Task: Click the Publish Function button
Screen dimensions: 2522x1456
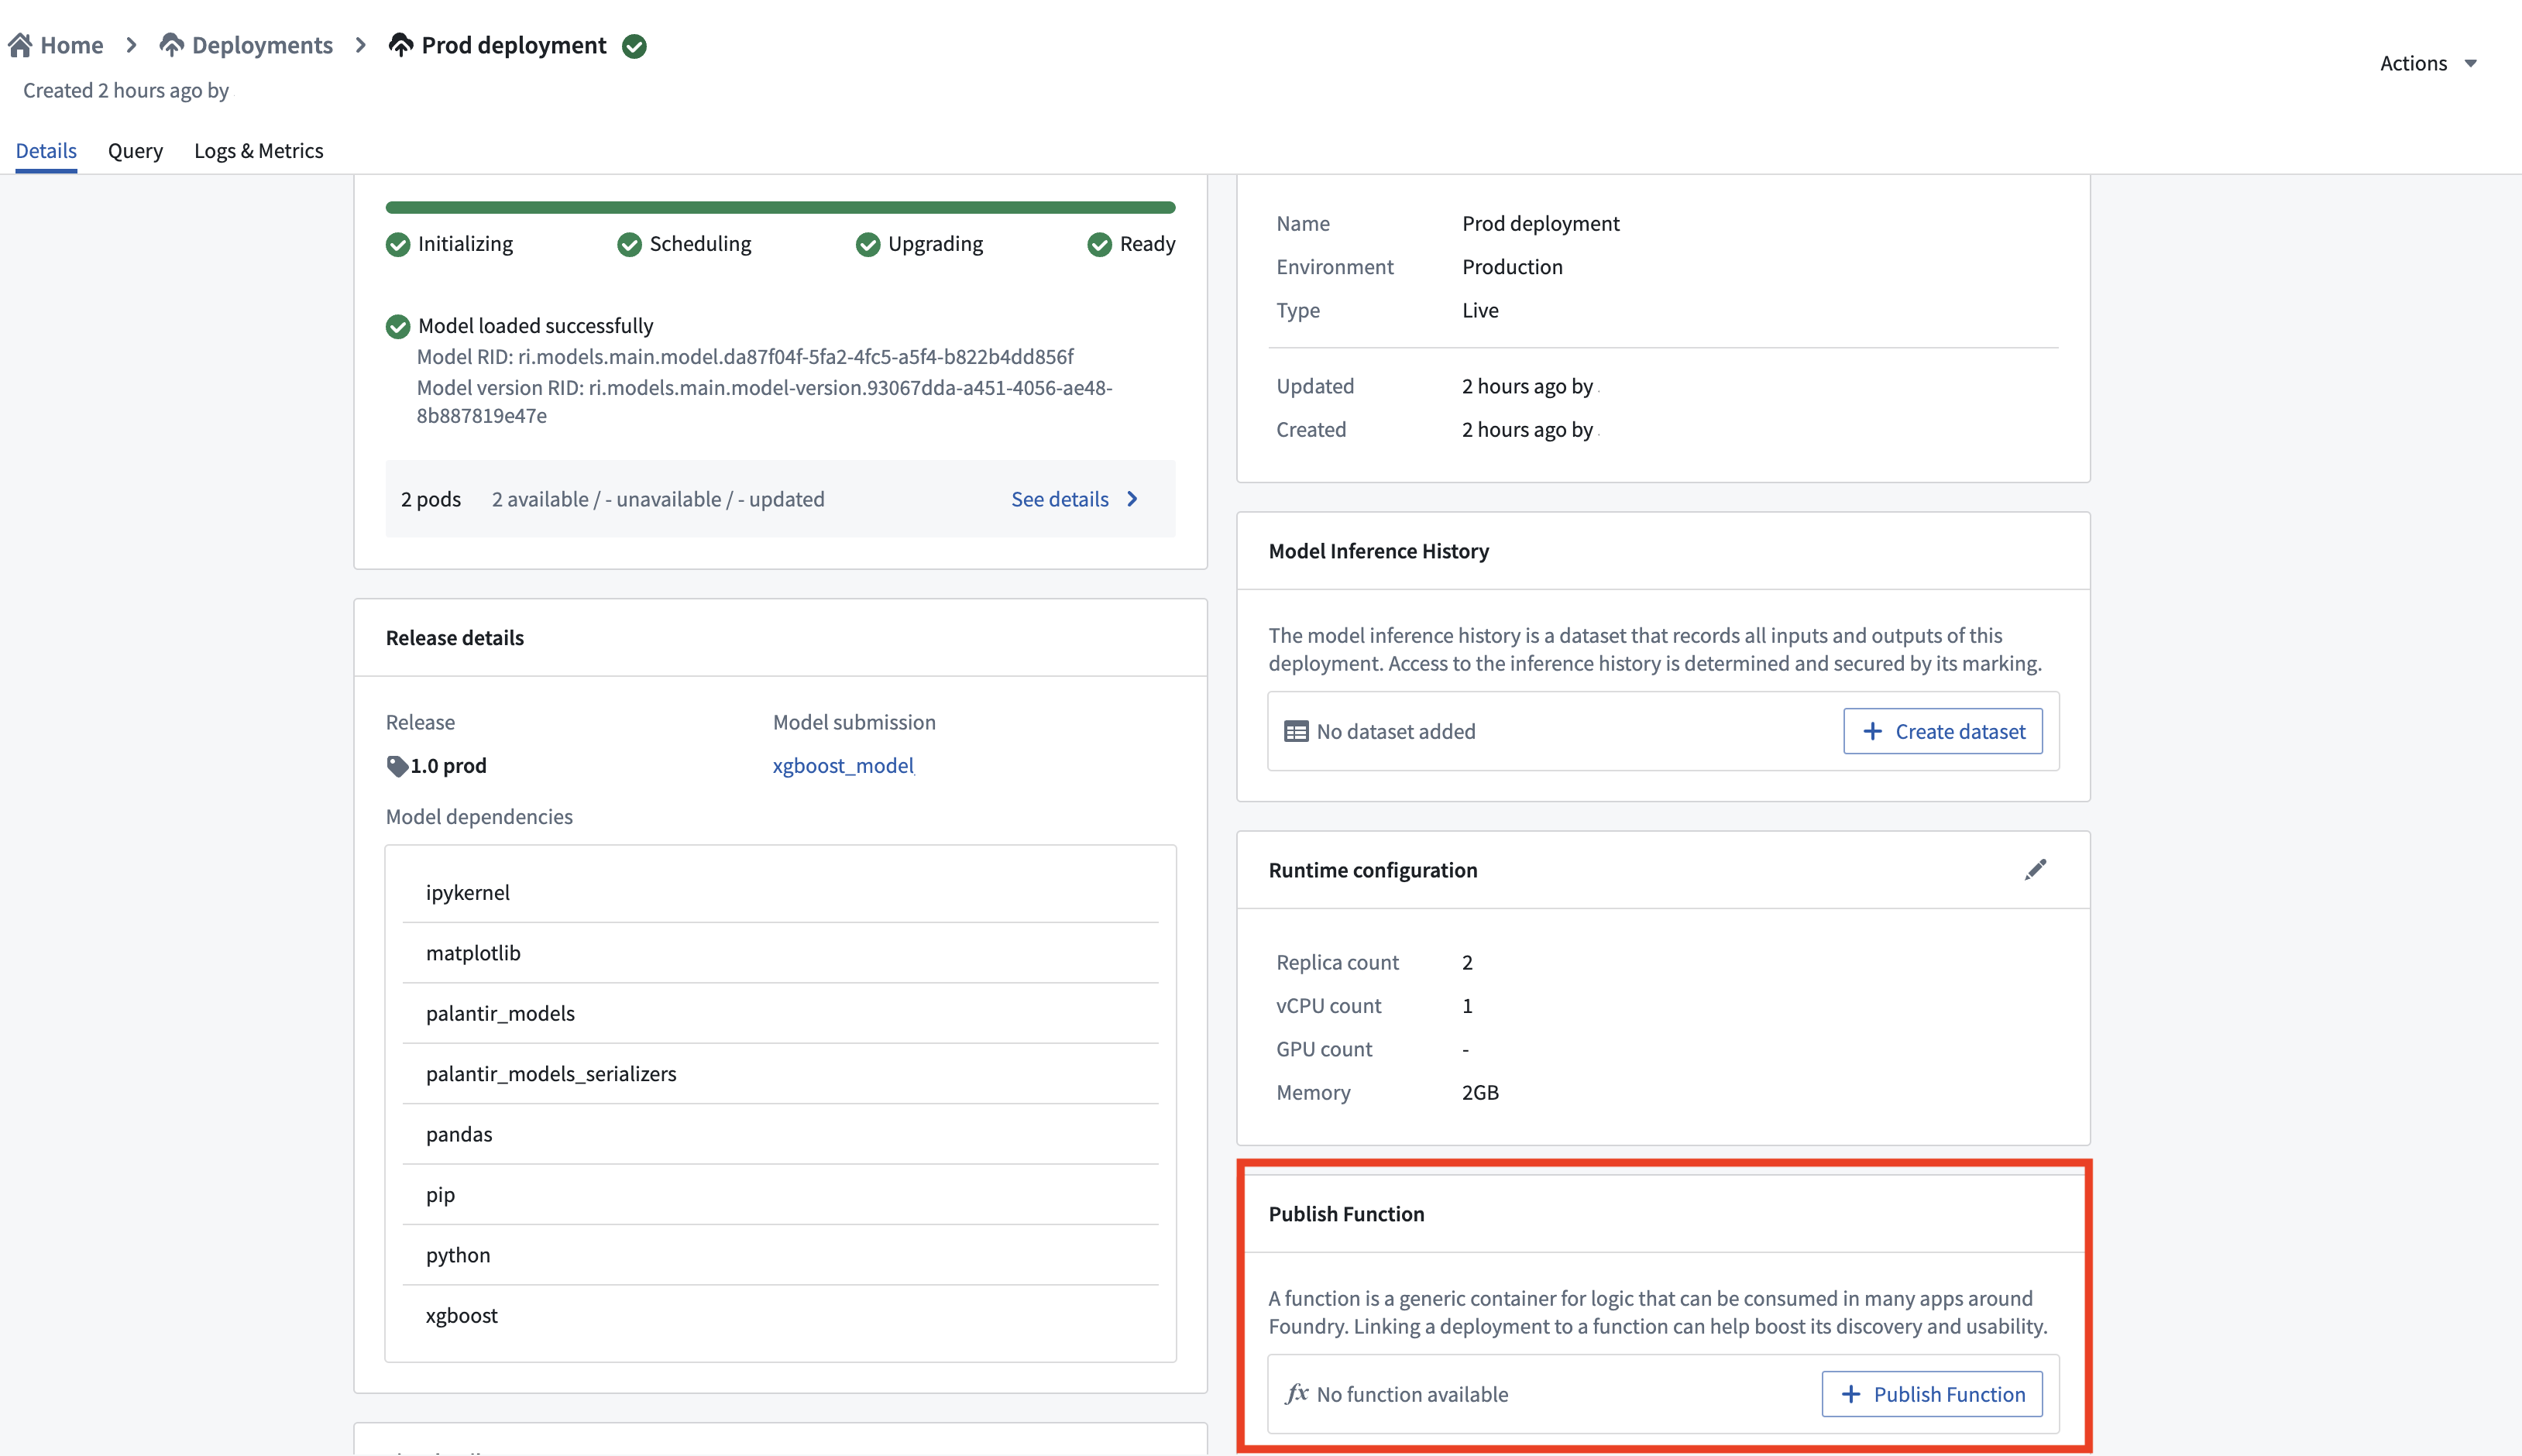Action: point(1932,1393)
